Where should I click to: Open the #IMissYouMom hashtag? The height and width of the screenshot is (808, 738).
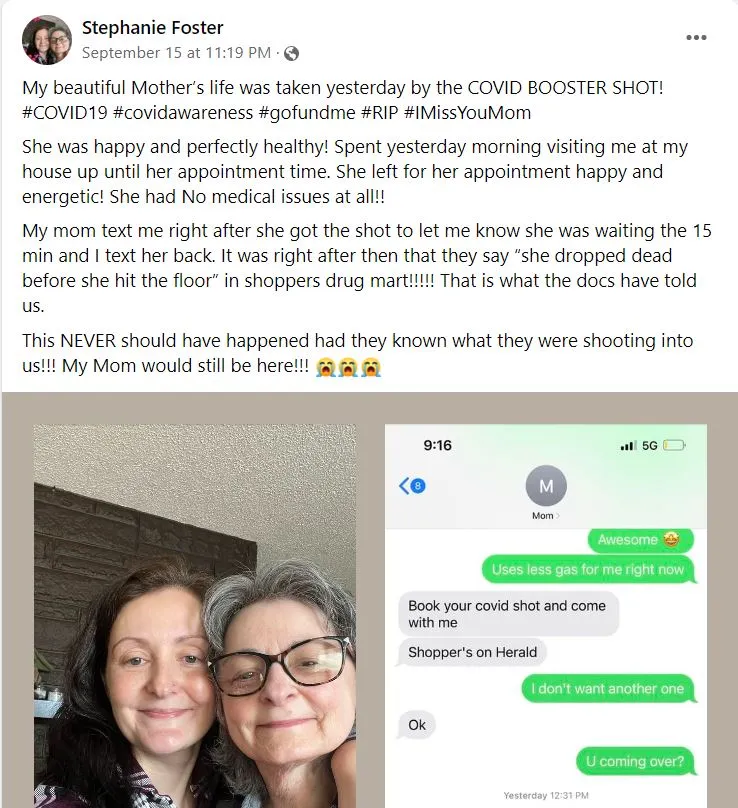pyautogui.click(x=467, y=112)
